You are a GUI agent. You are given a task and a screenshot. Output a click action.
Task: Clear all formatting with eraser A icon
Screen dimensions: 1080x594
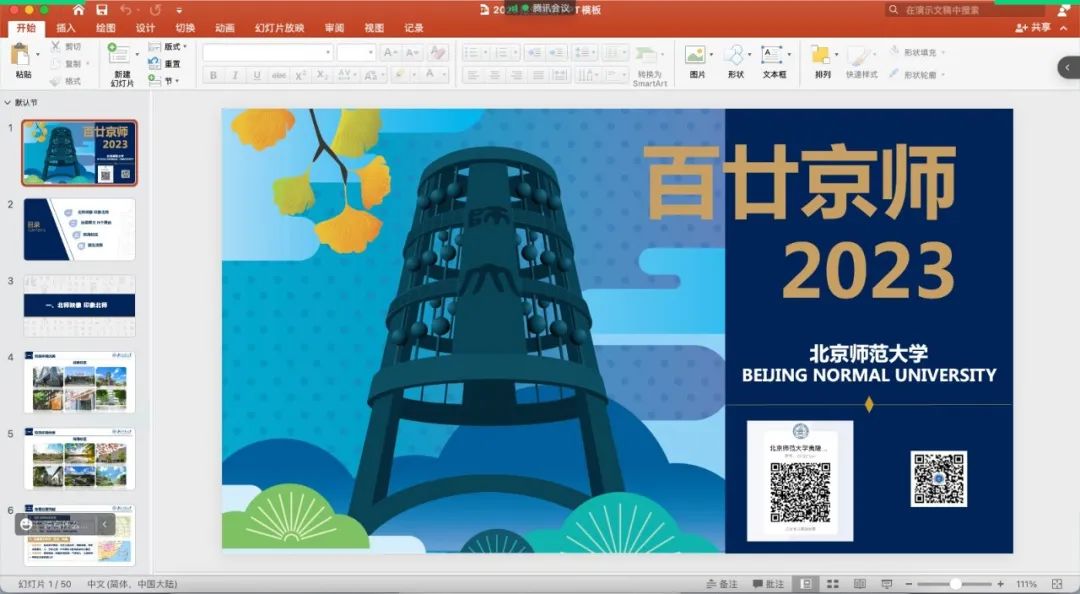point(437,52)
